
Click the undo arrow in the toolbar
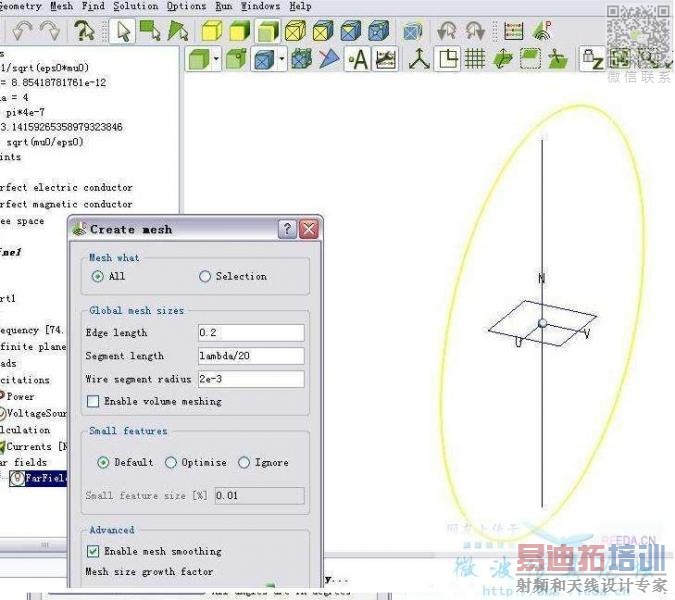coord(22,31)
